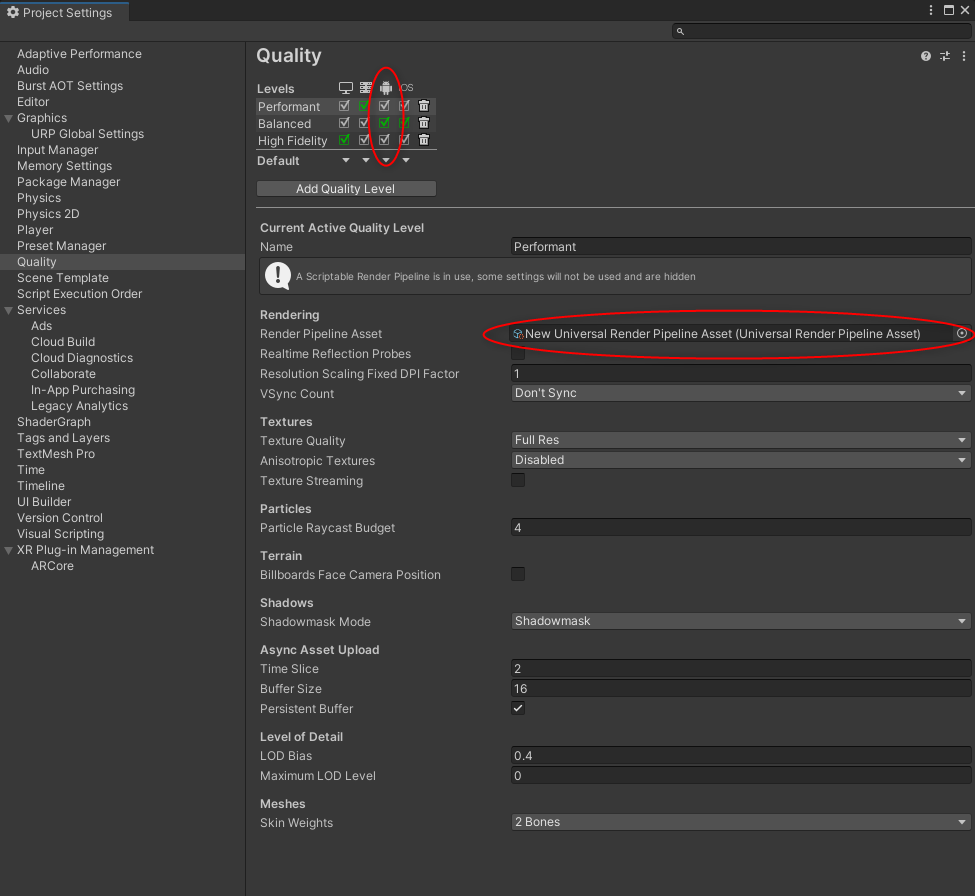Click the Maximum LOD Level field
The width and height of the screenshot is (975, 896).
pos(741,775)
